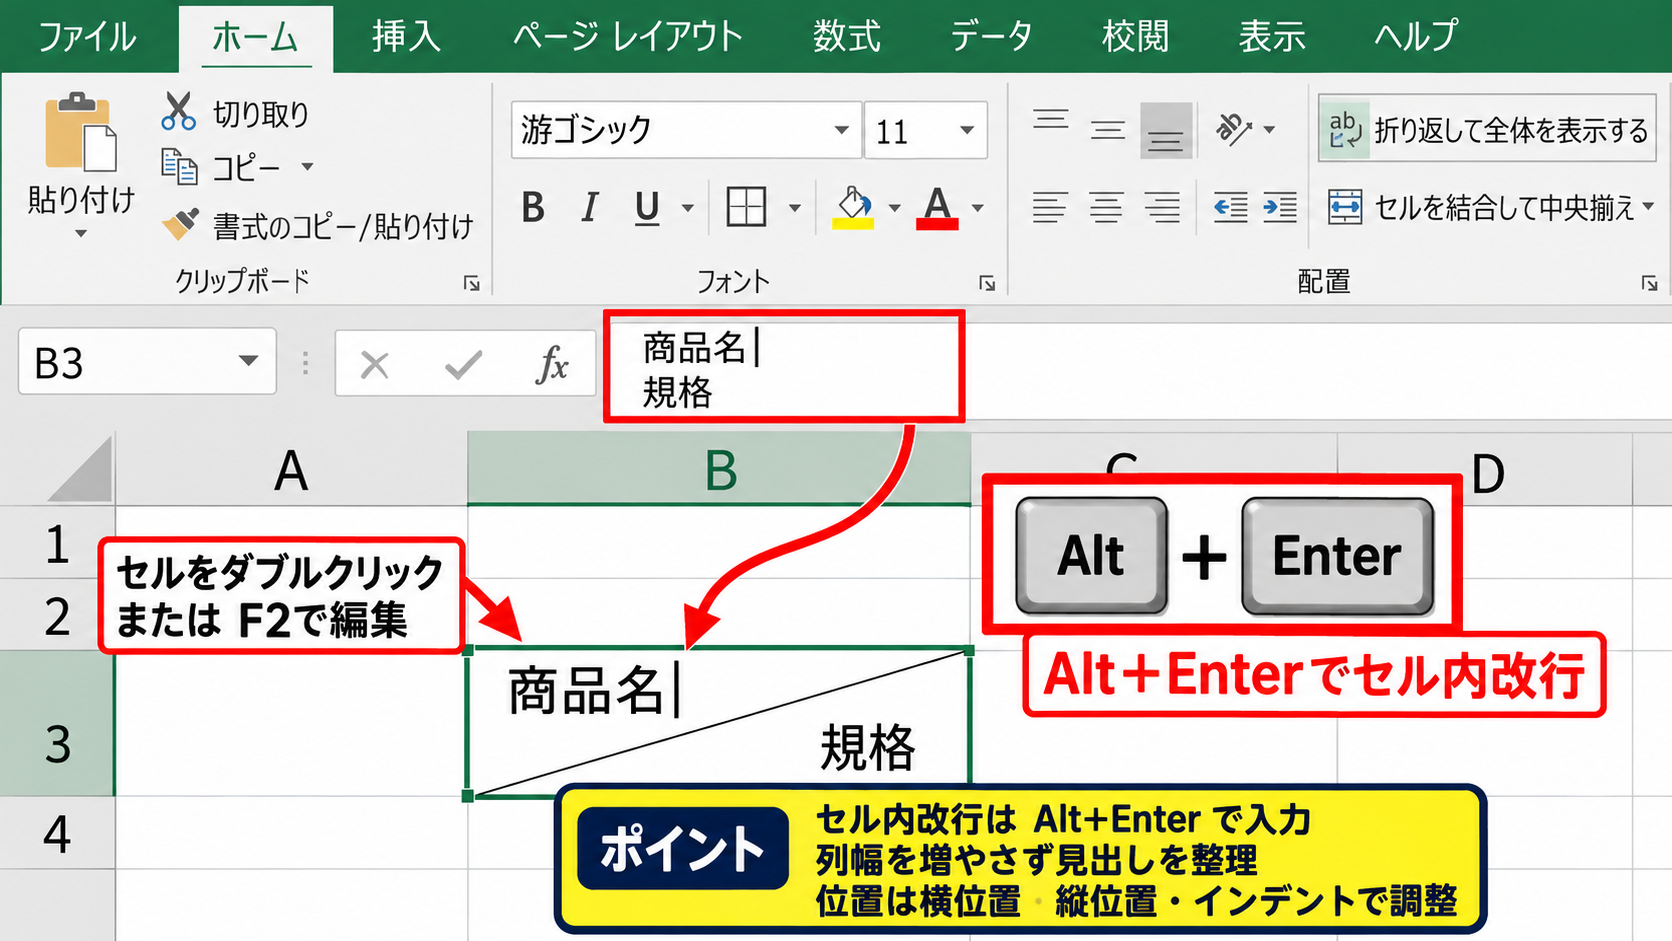The height and width of the screenshot is (941, 1672).
Task: Select row 4 header
Action: pos(57,833)
